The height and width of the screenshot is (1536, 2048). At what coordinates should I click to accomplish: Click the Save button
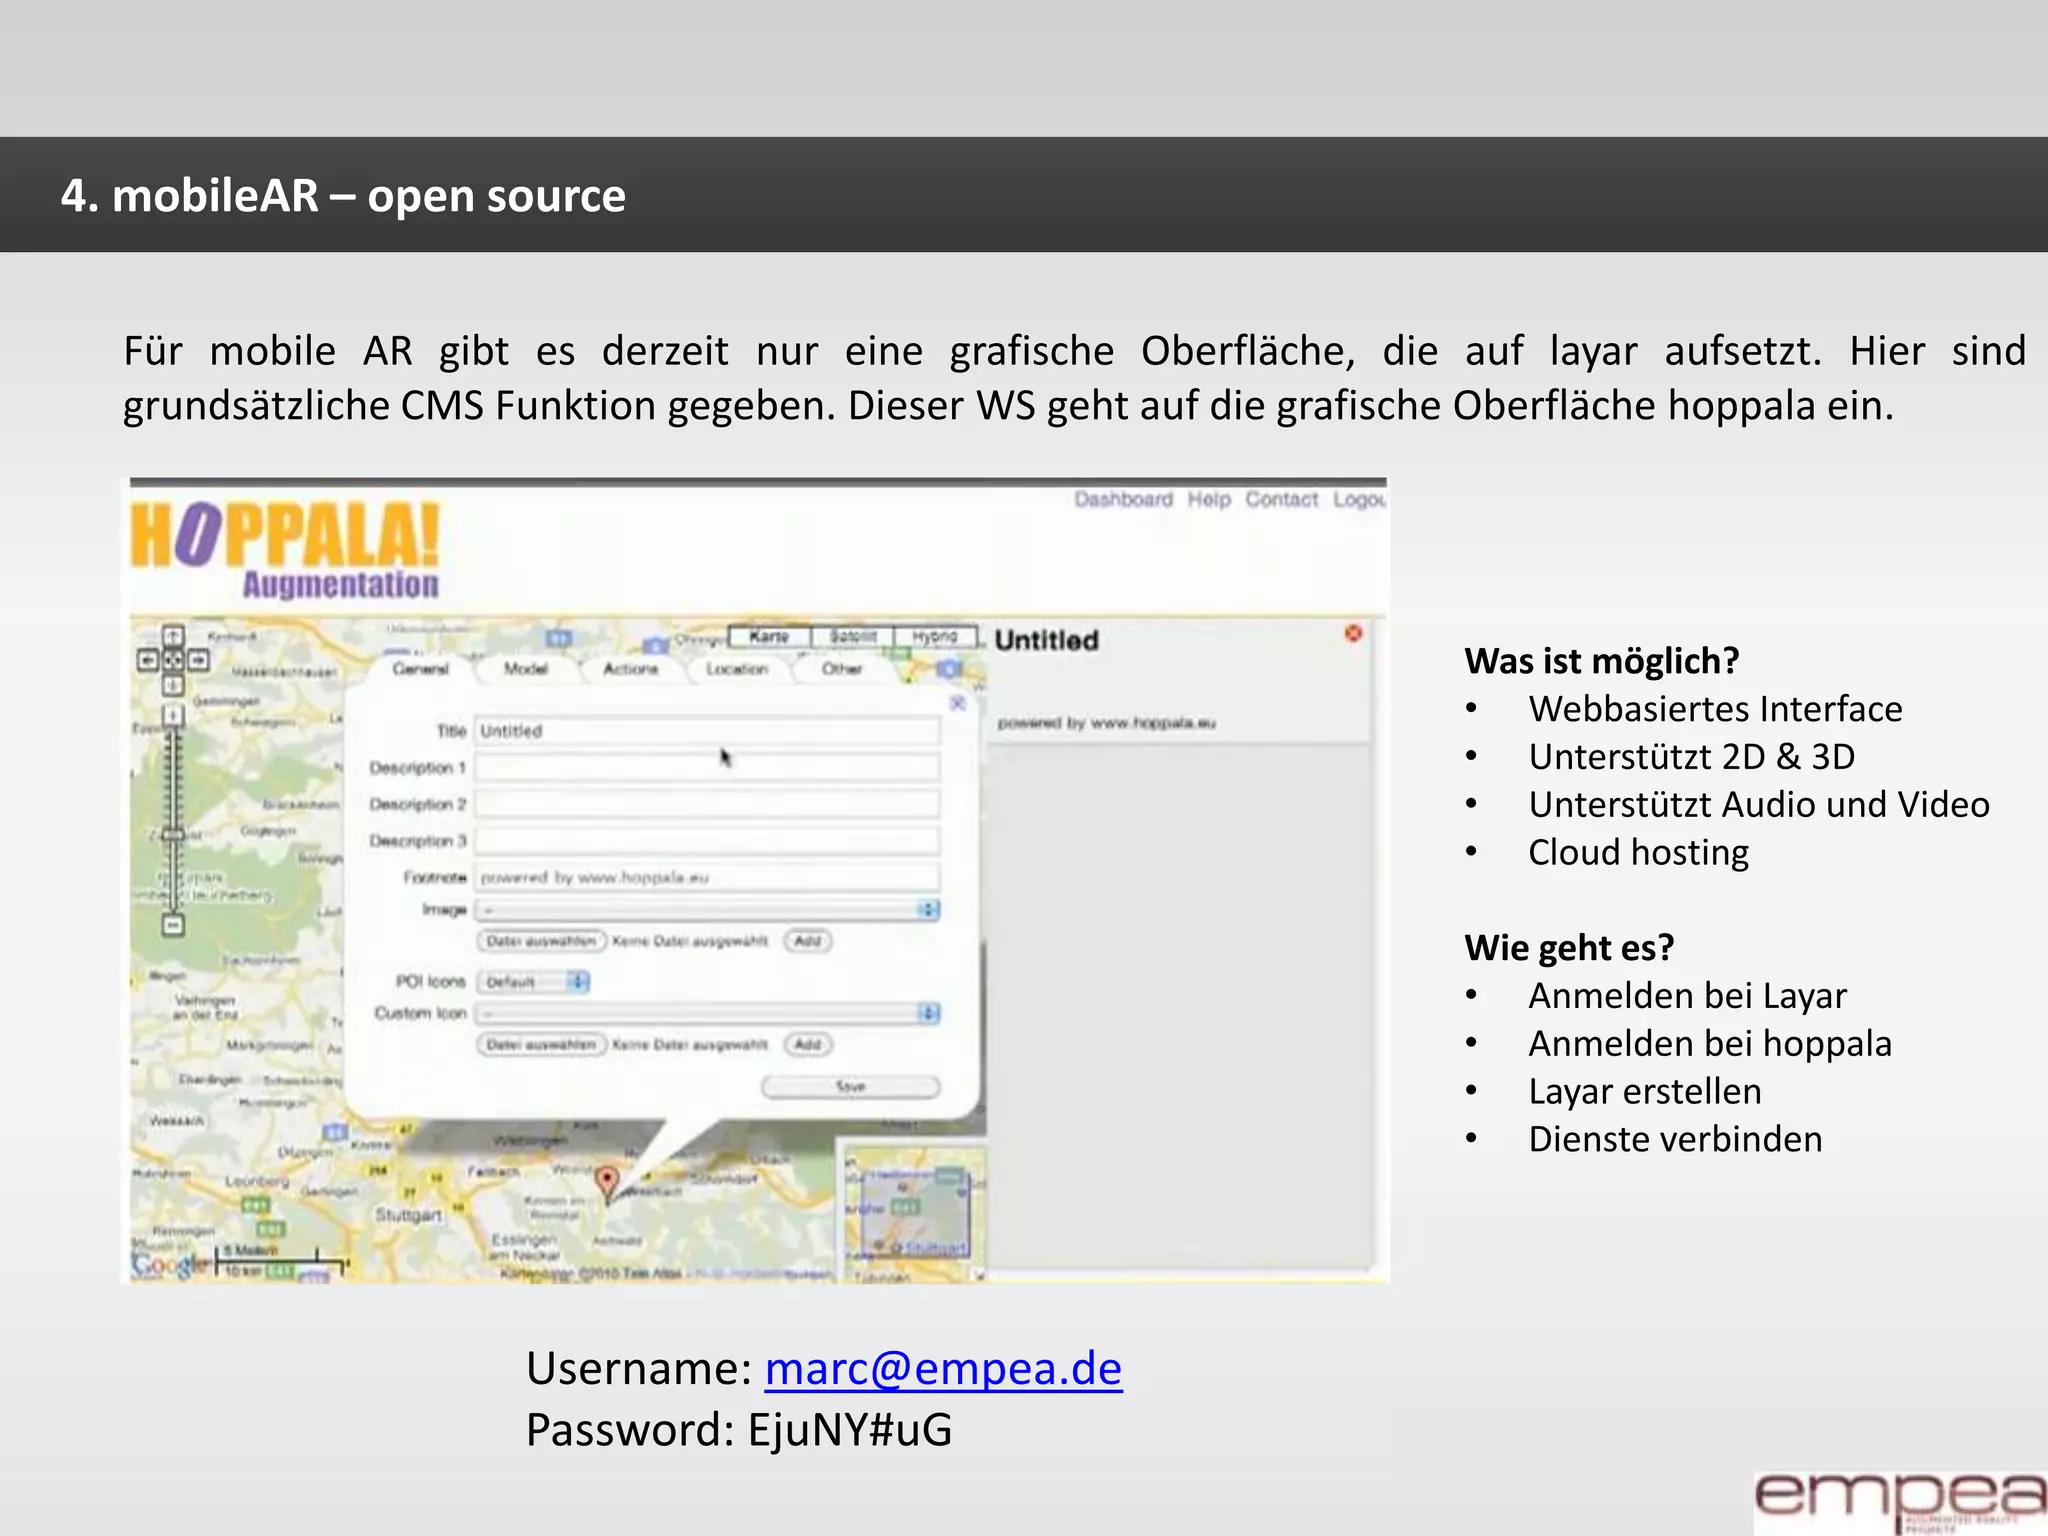[x=850, y=1086]
